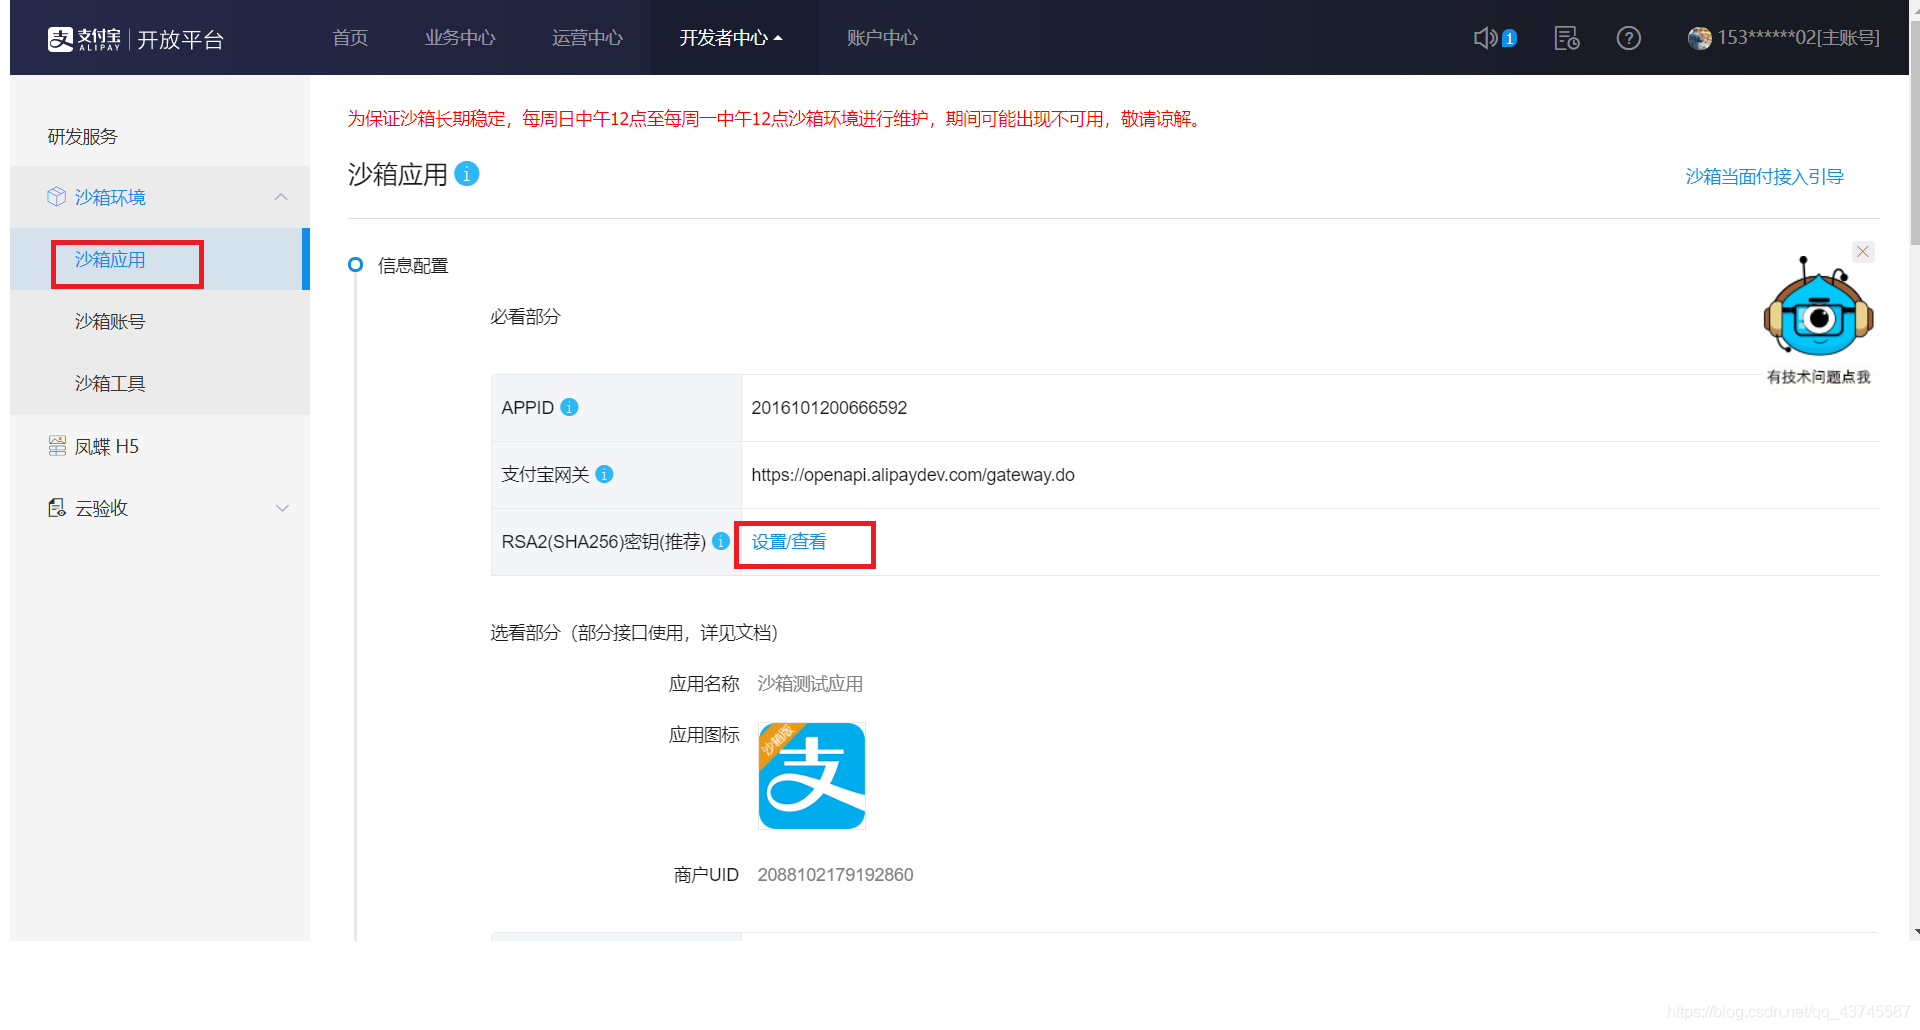Click the info icon next to RSA2 密钥

click(x=720, y=541)
